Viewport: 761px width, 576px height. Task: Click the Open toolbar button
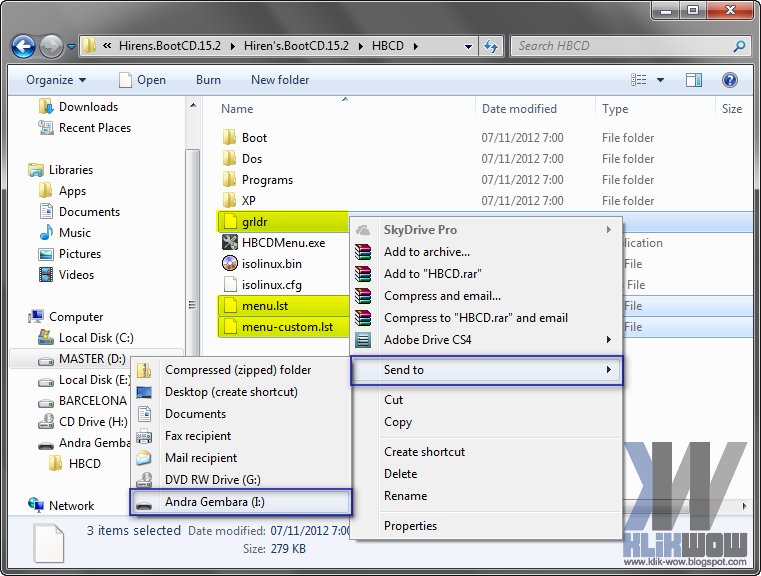pyautogui.click(x=142, y=80)
